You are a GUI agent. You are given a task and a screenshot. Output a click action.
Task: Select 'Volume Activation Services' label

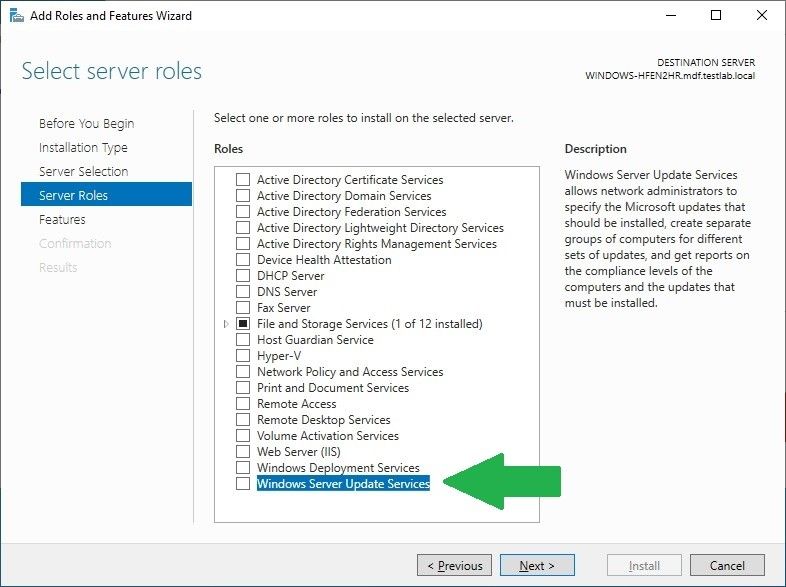[x=328, y=436]
